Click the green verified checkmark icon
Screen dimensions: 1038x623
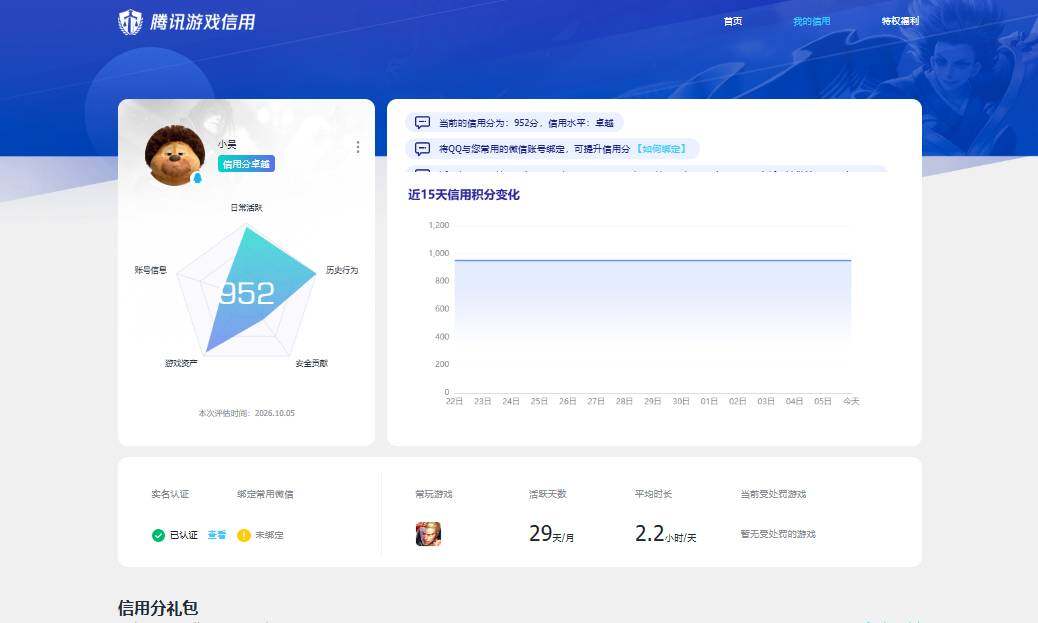(x=158, y=535)
